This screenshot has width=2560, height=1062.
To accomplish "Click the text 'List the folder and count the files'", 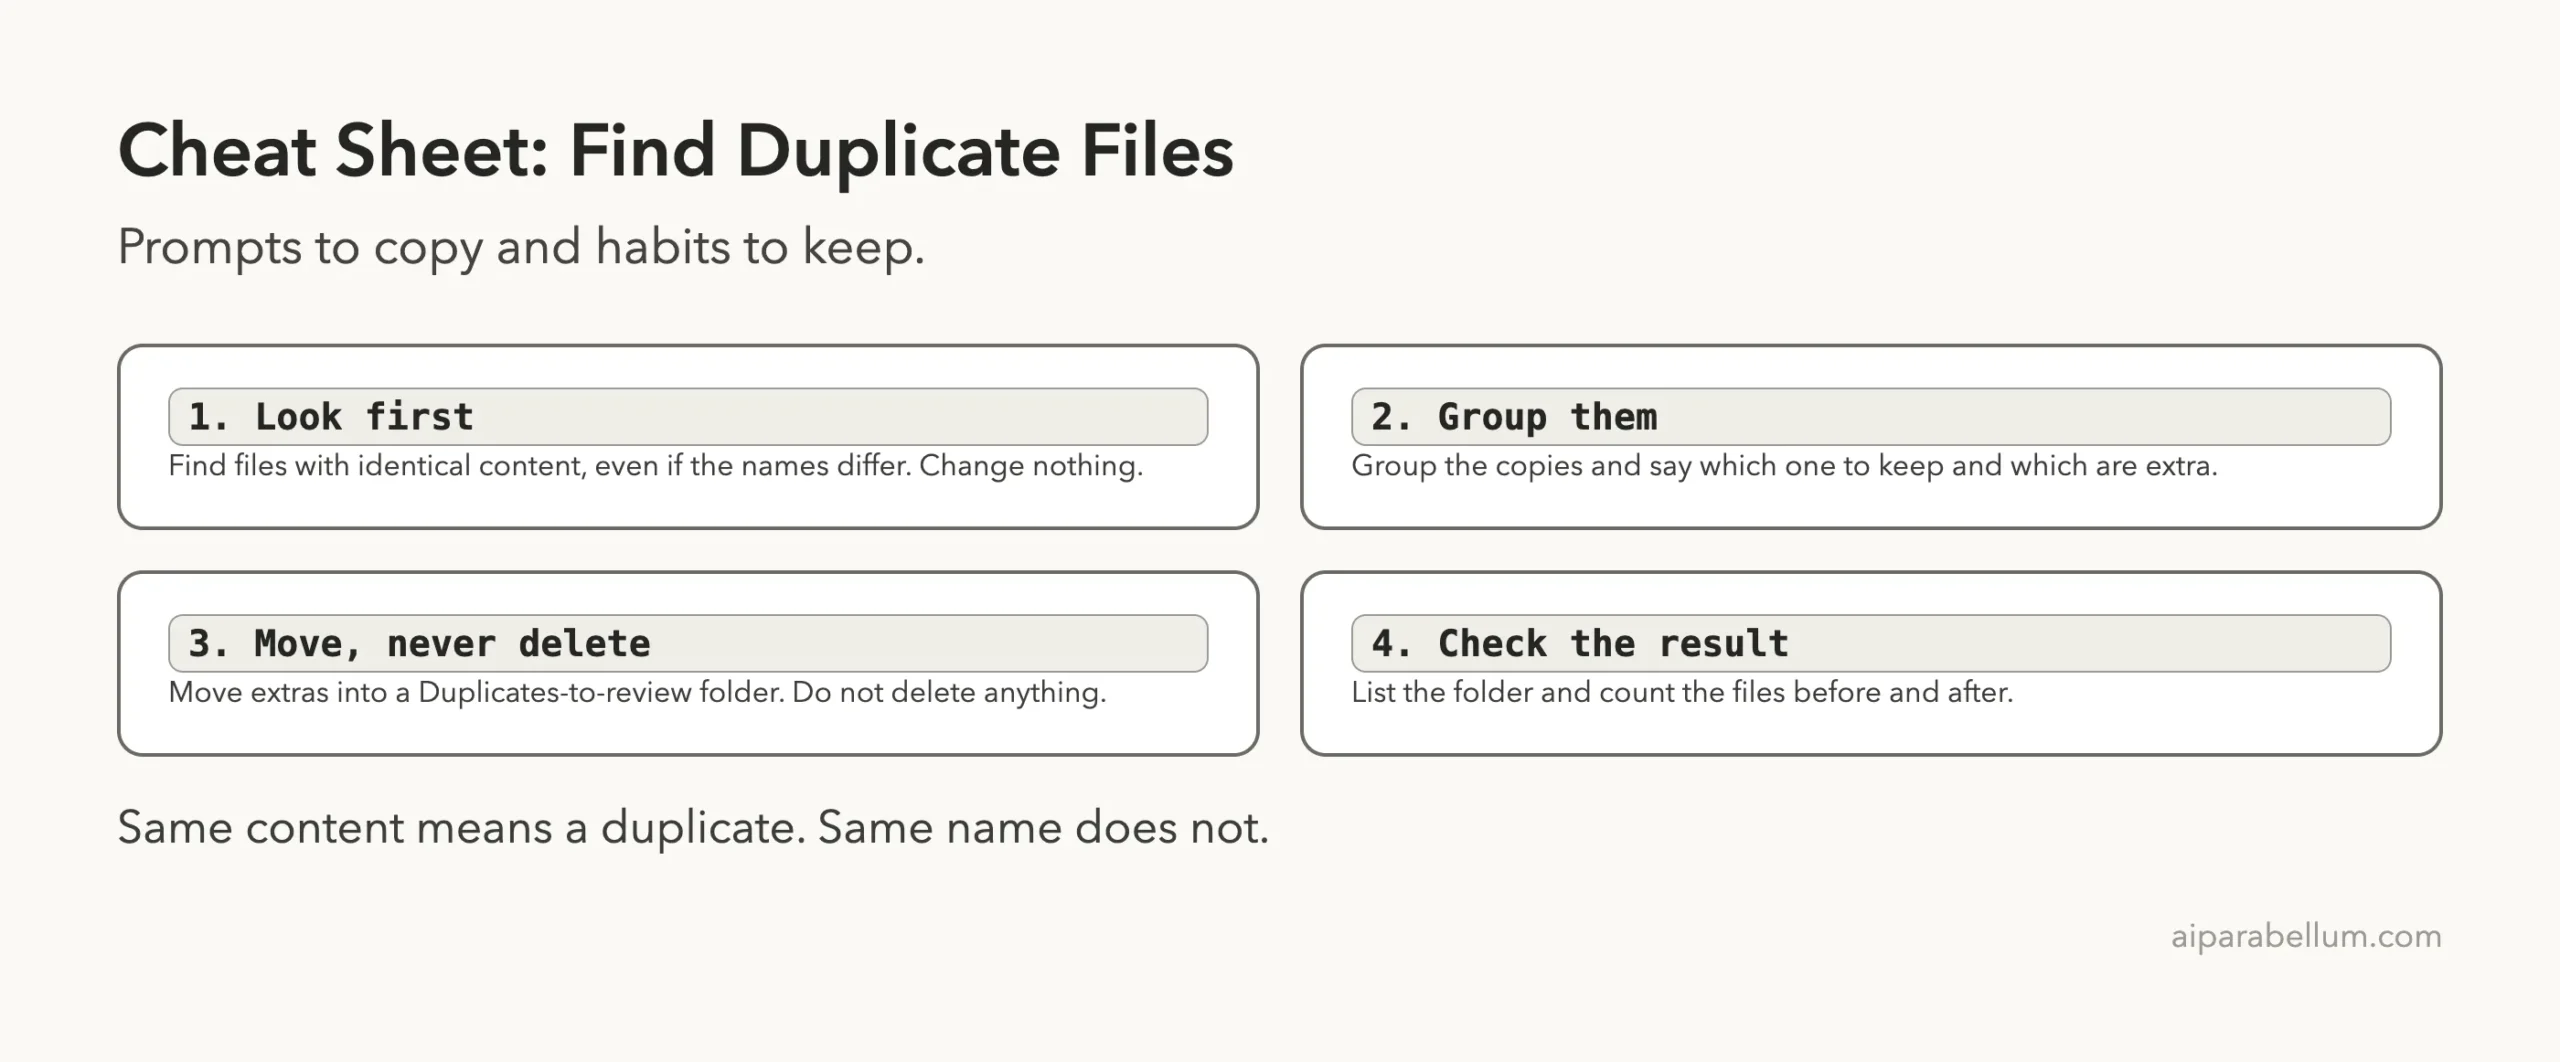I will tap(1568, 693).
